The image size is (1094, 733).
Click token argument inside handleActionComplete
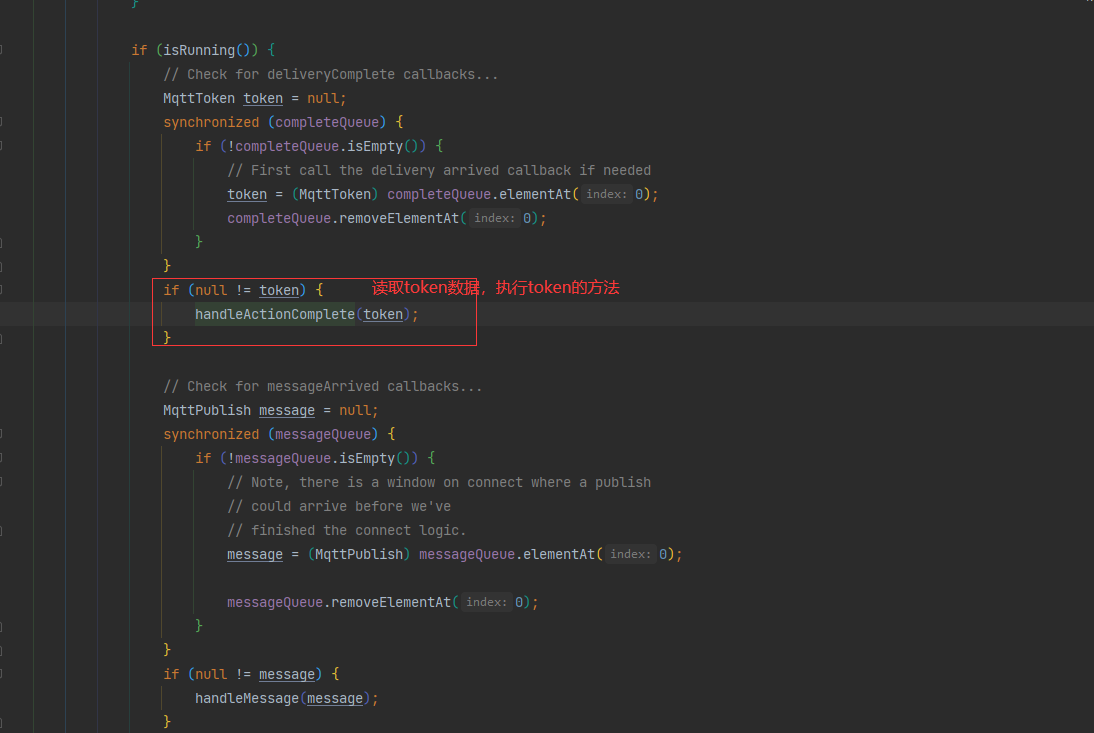[x=383, y=315]
